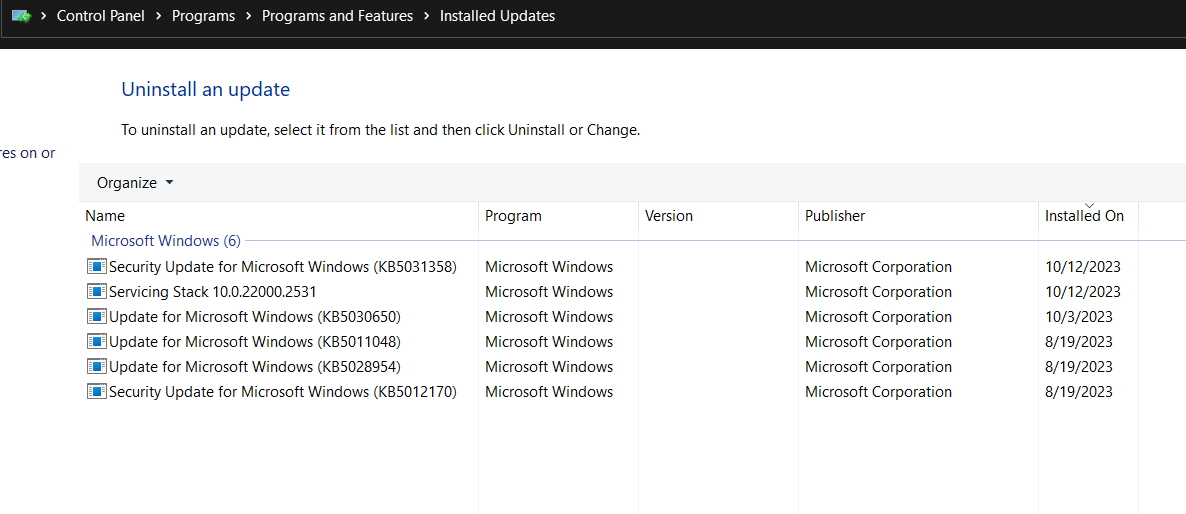The height and width of the screenshot is (514, 1186).
Task: Click Microsoft Windows program cell for KB5030650
Action: tap(549, 316)
